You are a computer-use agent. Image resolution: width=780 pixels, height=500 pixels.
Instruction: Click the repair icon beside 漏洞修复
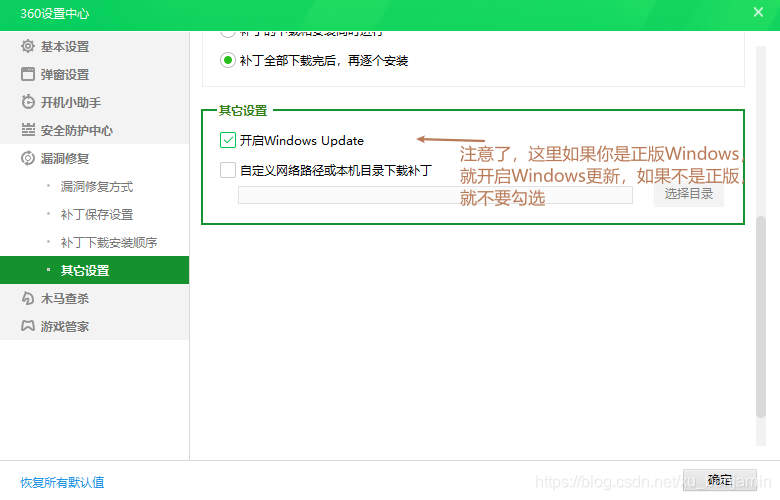28,158
